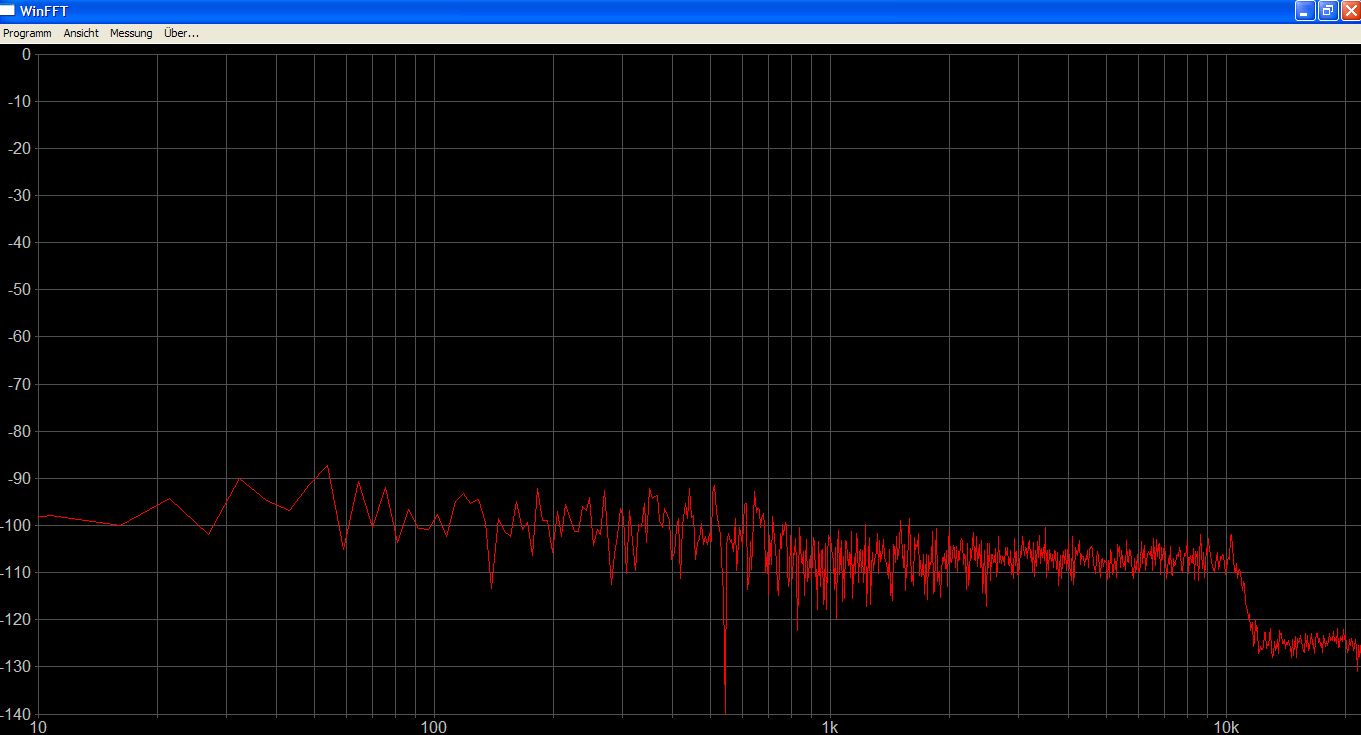Click the -100 dB axis label
Screen dimensions: 1361x735
click(x=17, y=525)
